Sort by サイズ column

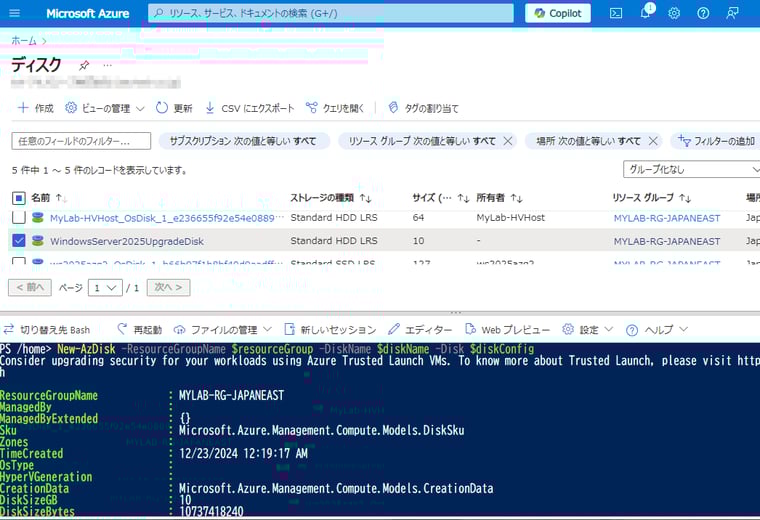coord(440,198)
